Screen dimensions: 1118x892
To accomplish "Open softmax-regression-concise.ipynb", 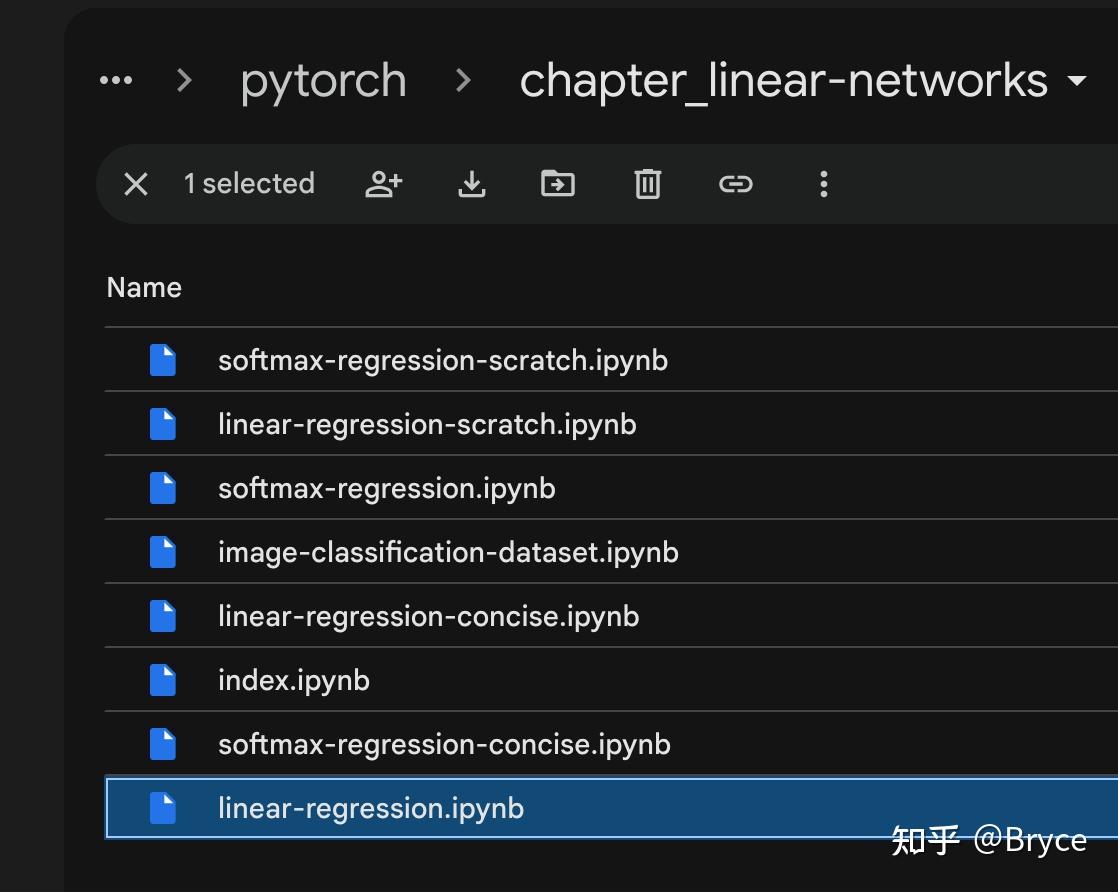I will [x=444, y=744].
